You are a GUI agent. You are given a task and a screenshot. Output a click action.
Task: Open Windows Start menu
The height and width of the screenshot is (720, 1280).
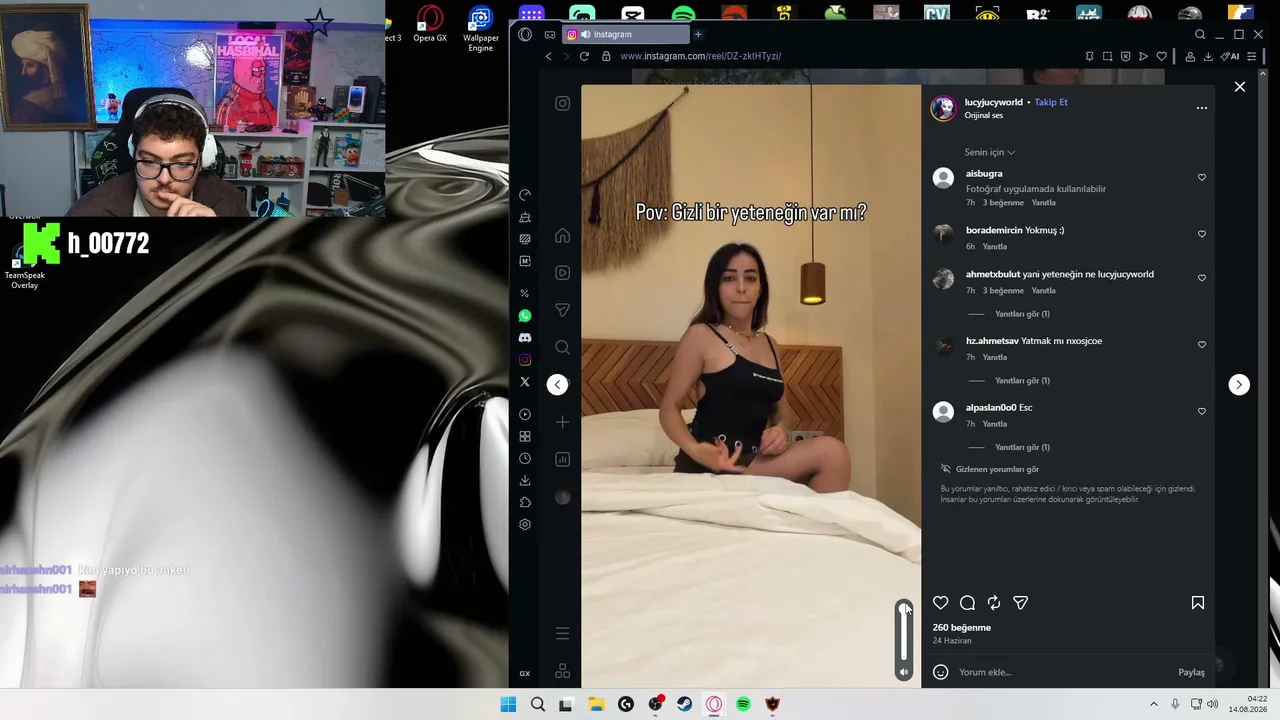coord(508,704)
